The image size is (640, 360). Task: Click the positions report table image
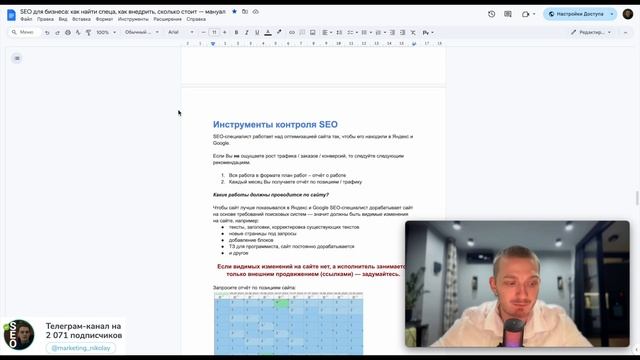(289, 323)
